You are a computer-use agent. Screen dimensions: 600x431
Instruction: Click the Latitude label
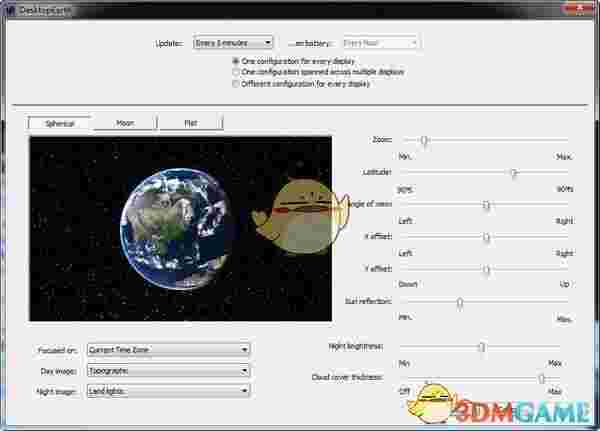(x=377, y=172)
